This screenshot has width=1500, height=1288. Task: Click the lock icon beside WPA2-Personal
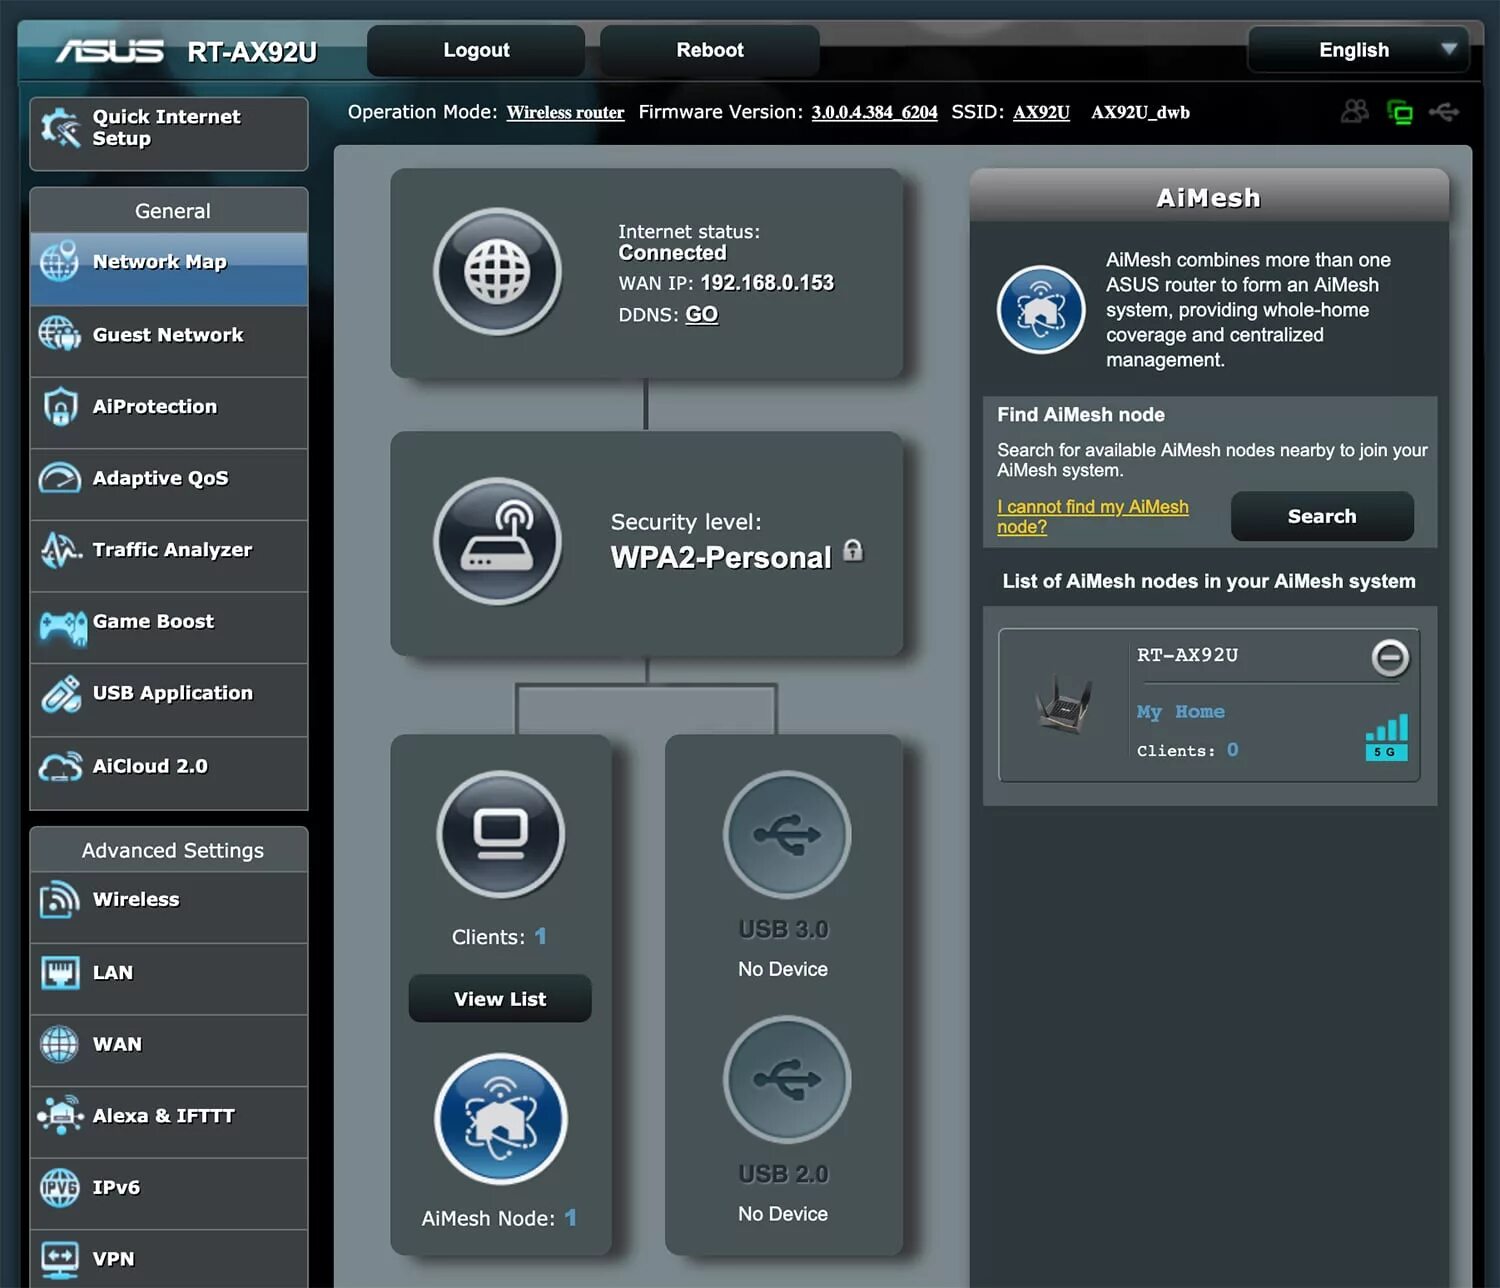tap(853, 550)
